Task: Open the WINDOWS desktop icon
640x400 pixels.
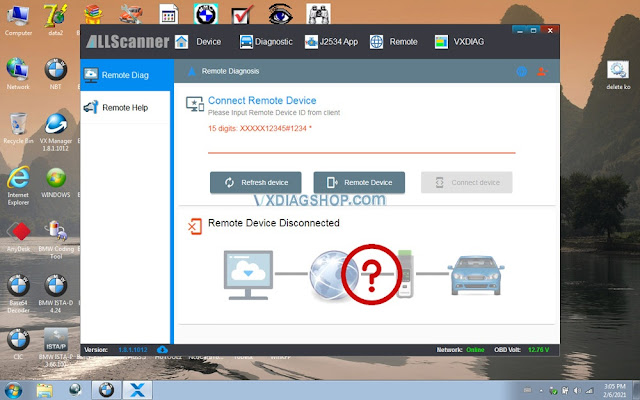Action: [56, 182]
